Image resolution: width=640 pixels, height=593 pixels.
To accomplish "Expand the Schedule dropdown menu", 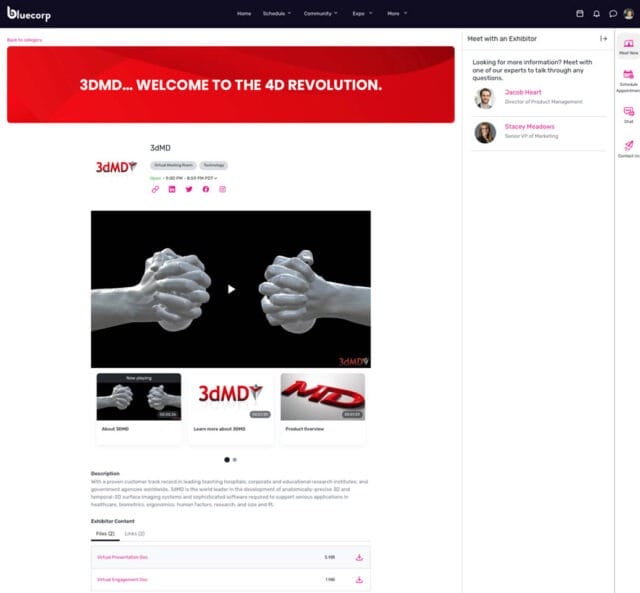I will coord(277,13).
